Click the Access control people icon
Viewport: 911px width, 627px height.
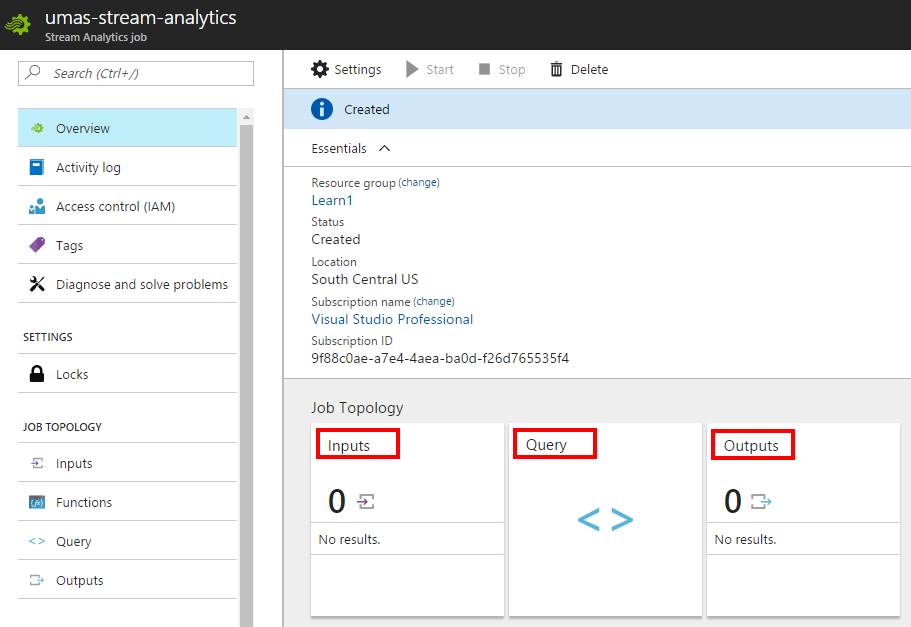(x=37, y=206)
